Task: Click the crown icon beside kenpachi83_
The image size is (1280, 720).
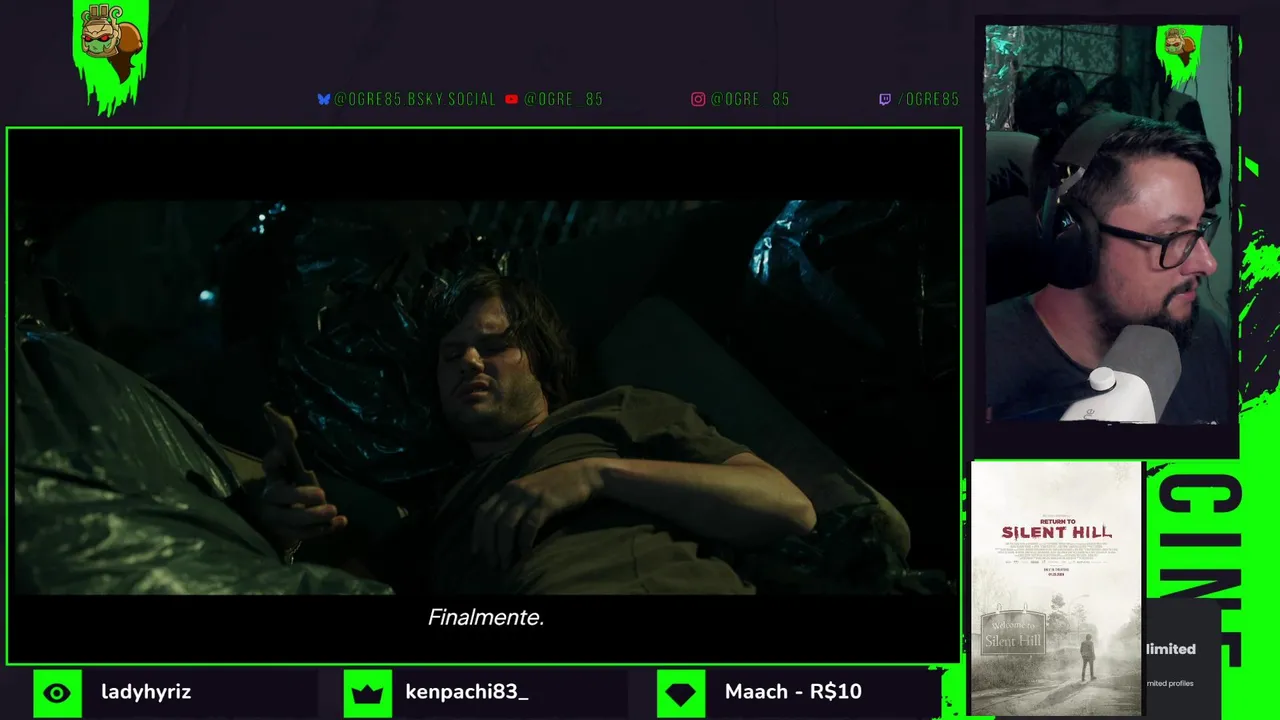Action: click(x=367, y=693)
